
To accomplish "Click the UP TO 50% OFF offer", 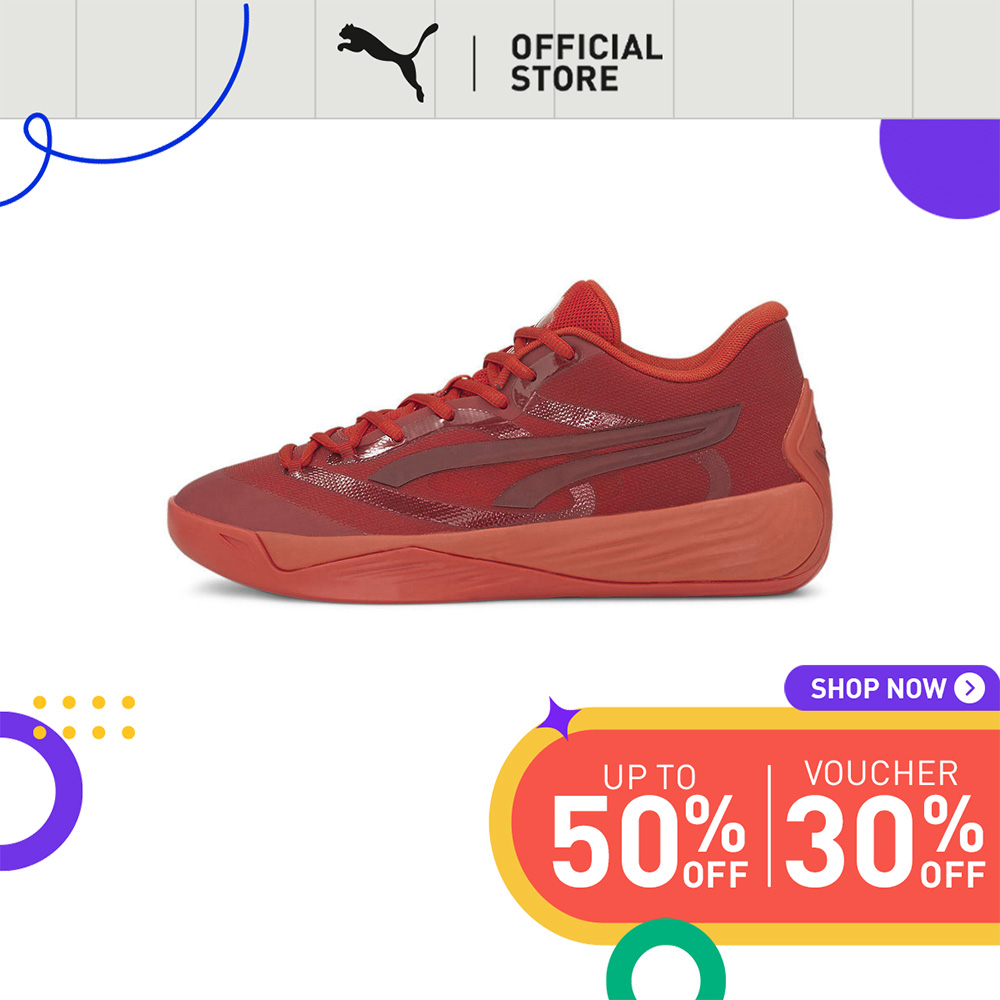I will pyautogui.click(x=649, y=825).
